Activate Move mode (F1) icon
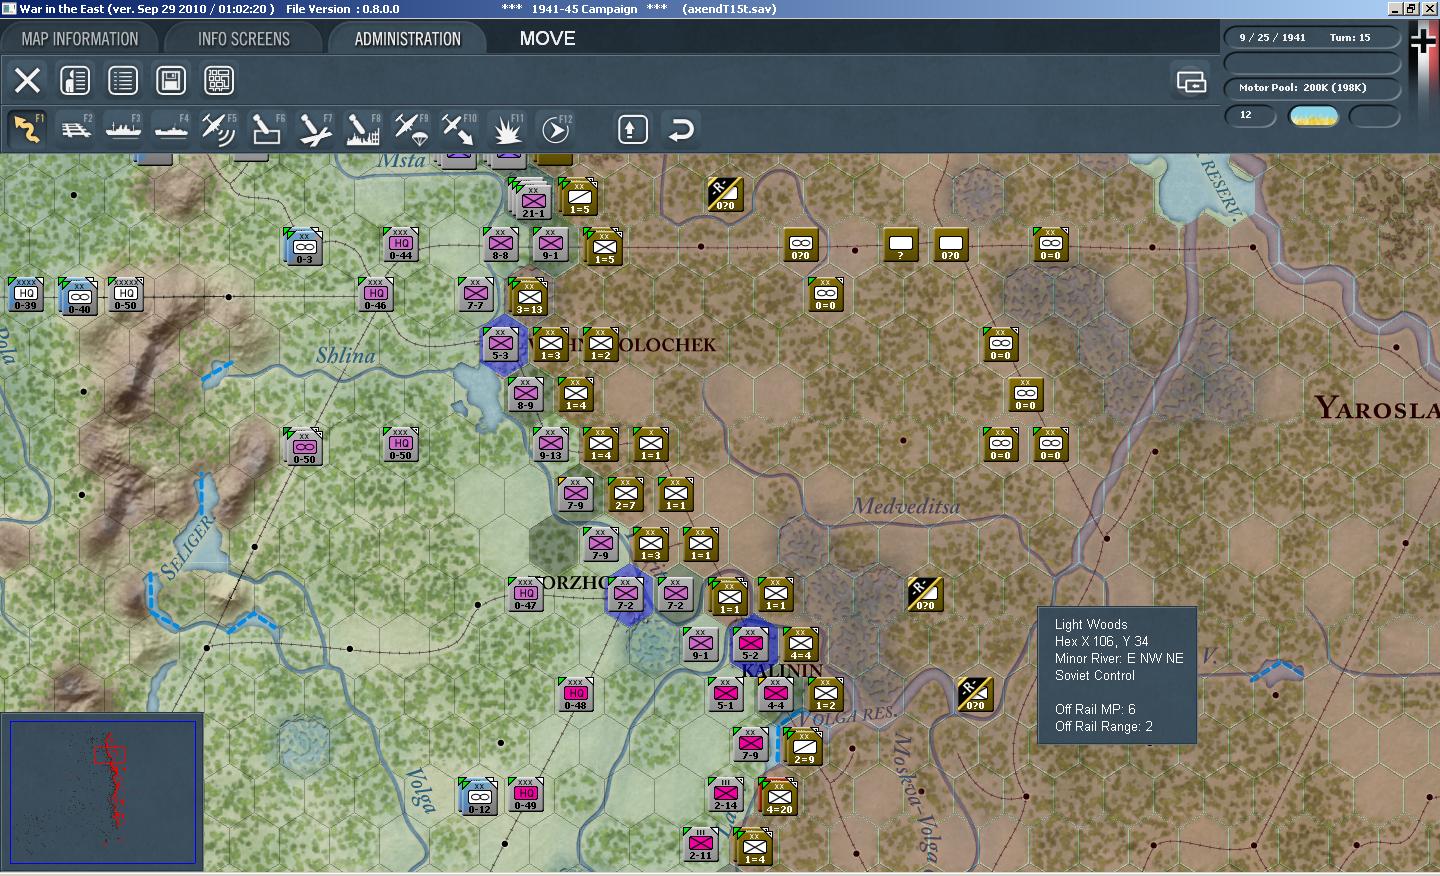The image size is (1440, 876). coord(27,129)
